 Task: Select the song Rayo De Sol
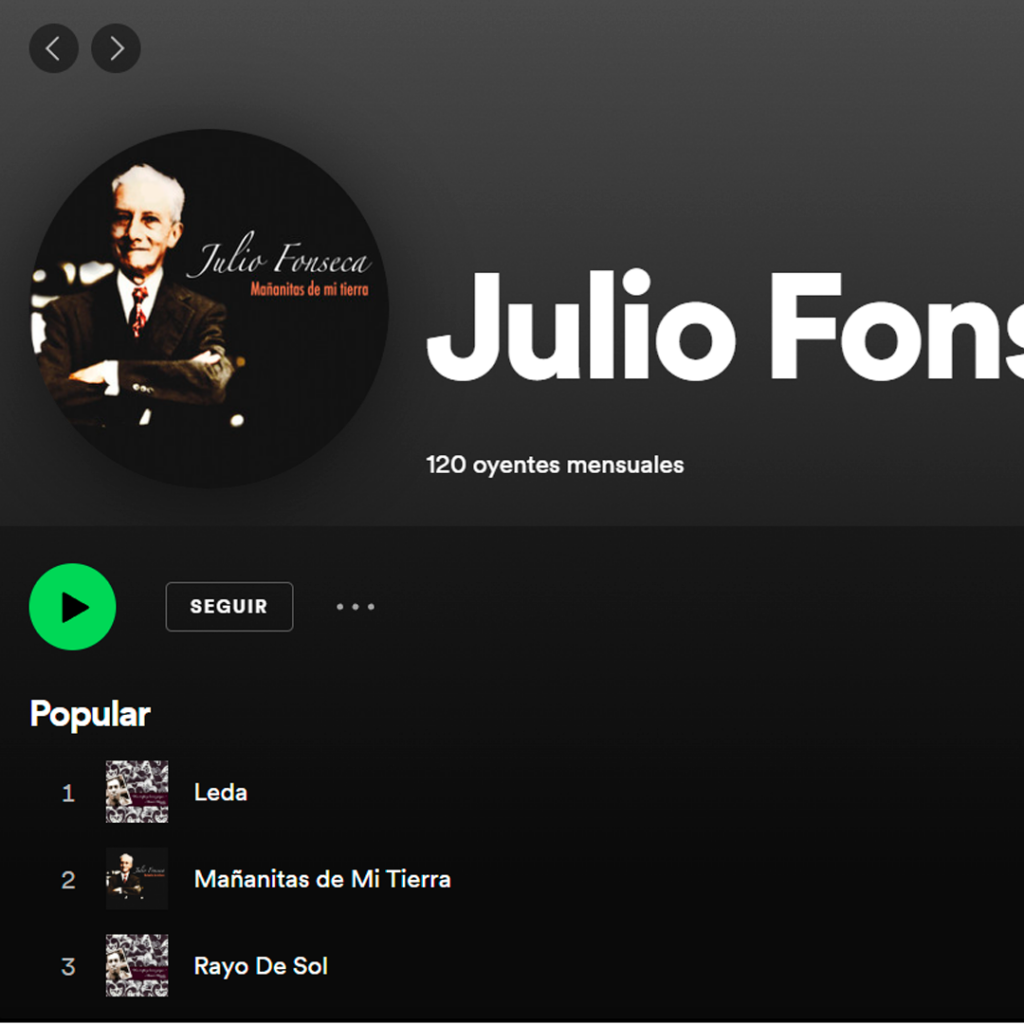coord(261,966)
